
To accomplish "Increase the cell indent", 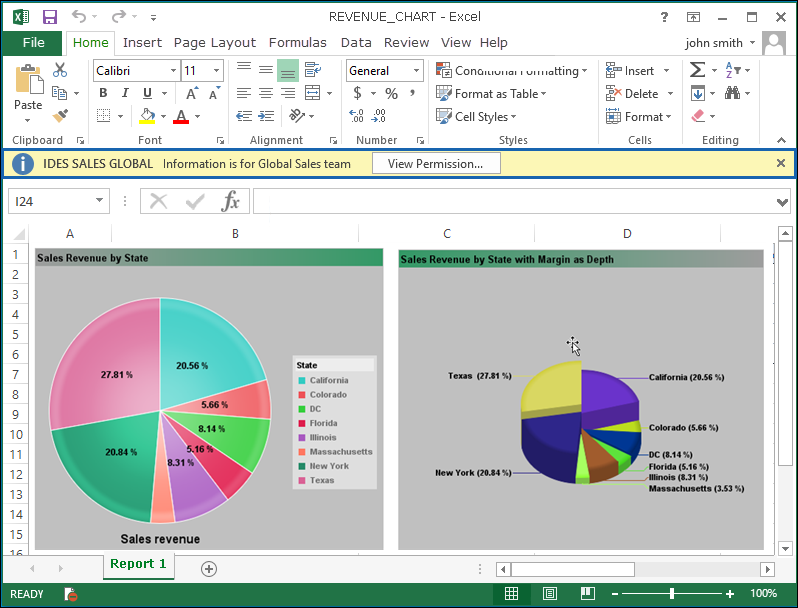I will [x=266, y=117].
